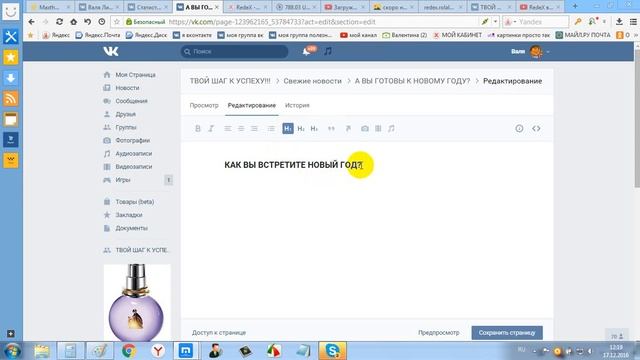Open Skype from the taskbar
The height and width of the screenshot is (360, 640).
(x=333, y=351)
